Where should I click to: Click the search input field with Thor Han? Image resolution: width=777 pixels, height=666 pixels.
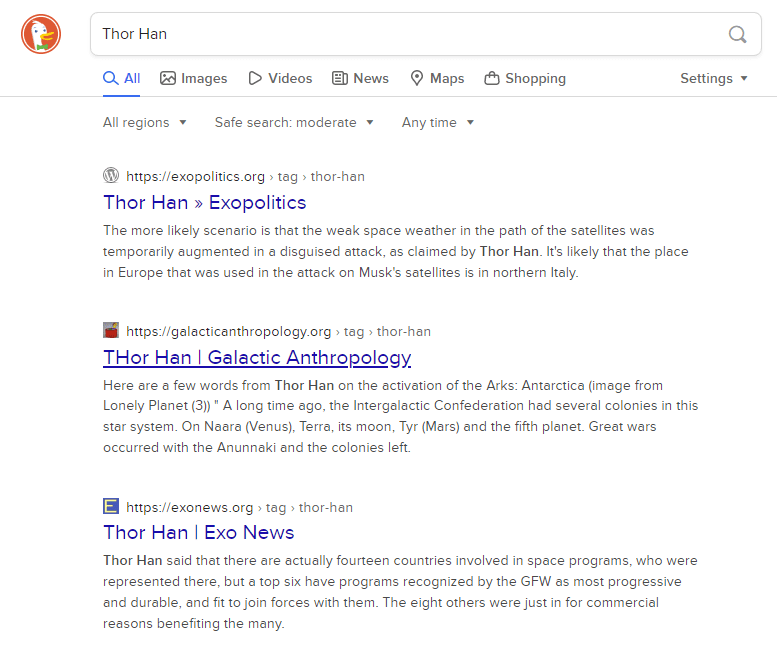click(x=400, y=34)
